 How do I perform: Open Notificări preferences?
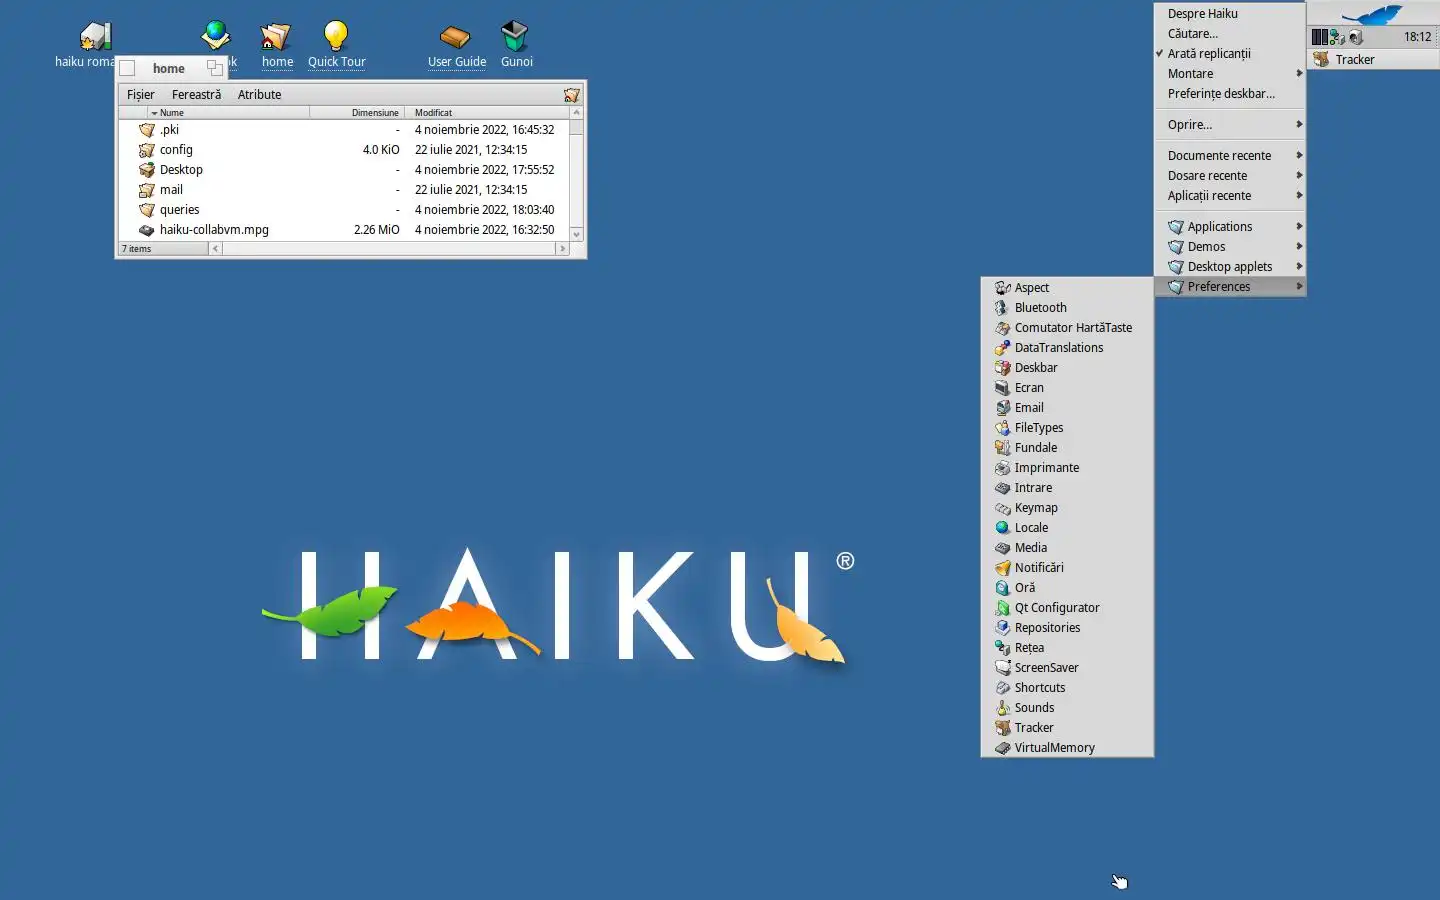[x=1067, y=568]
